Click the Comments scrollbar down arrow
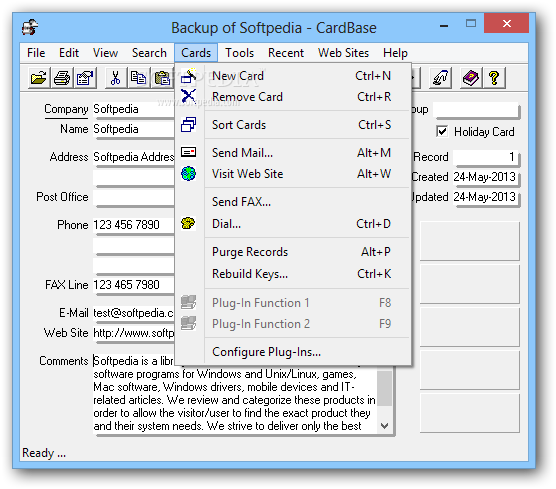This screenshot has width=556, height=489. click(x=385, y=426)
